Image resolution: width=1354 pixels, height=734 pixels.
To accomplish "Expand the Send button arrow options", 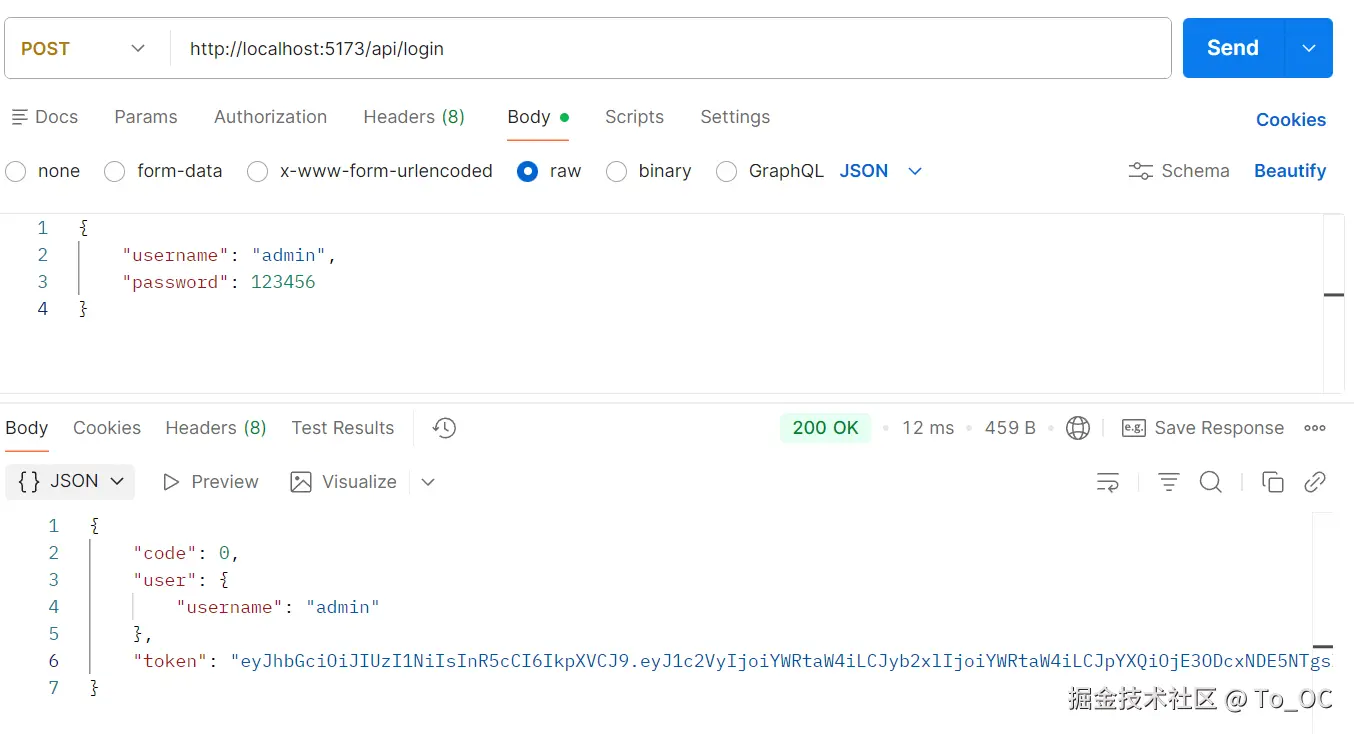I will point(1309,48).
